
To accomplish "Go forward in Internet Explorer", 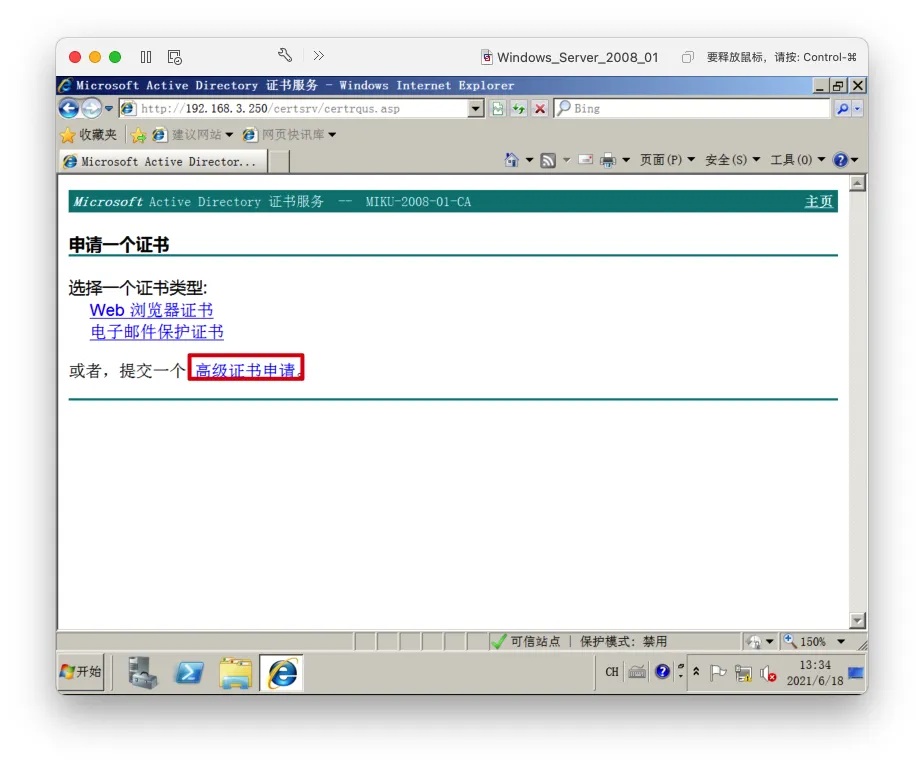I will 91,108.
